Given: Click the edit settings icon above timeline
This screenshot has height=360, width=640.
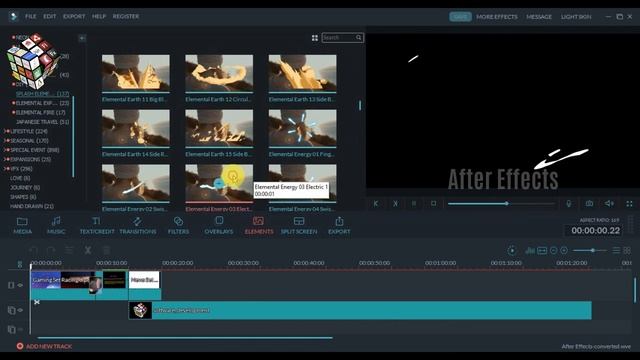Looking at the screenshot, I should [69, 250].
